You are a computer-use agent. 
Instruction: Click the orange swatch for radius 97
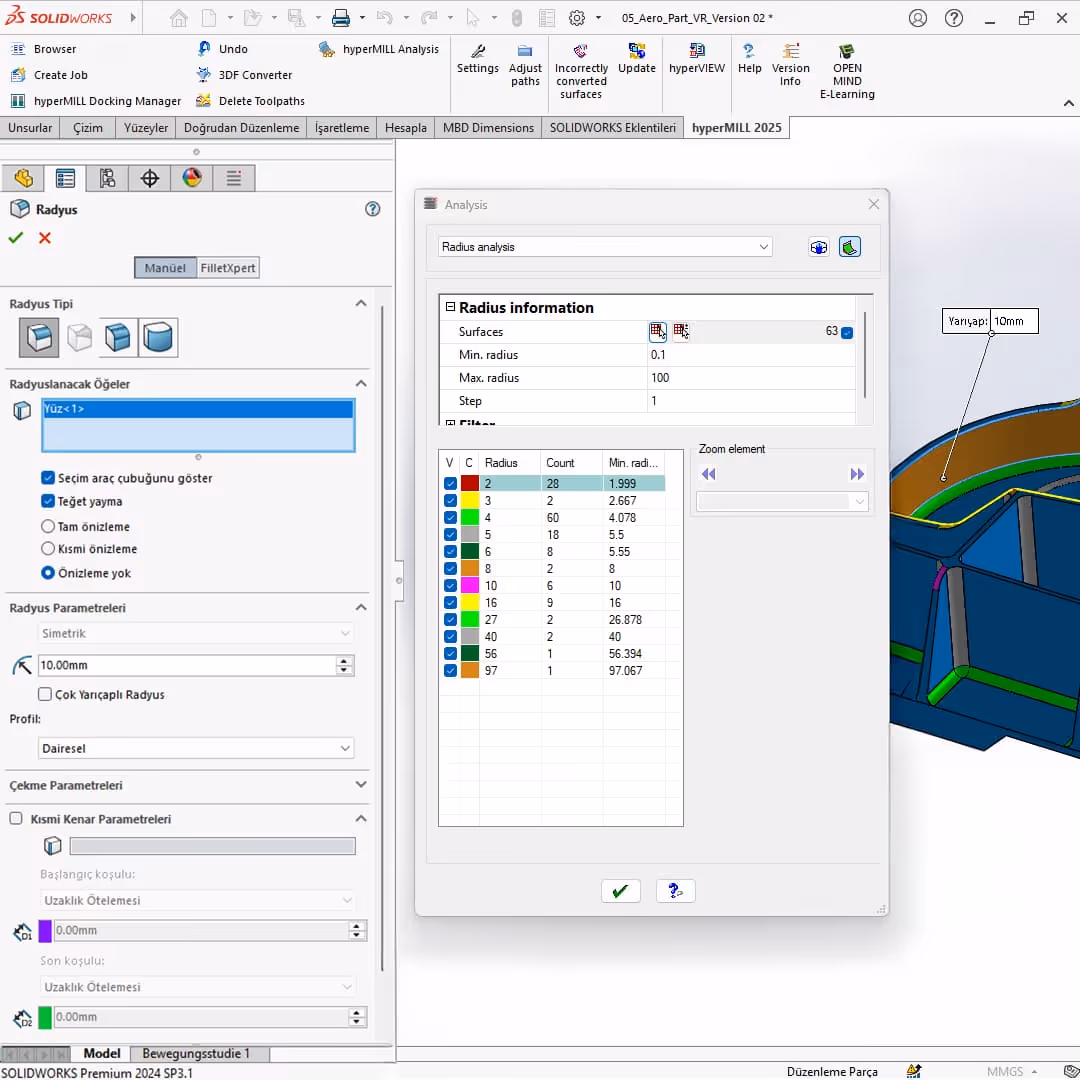[470, 670]
